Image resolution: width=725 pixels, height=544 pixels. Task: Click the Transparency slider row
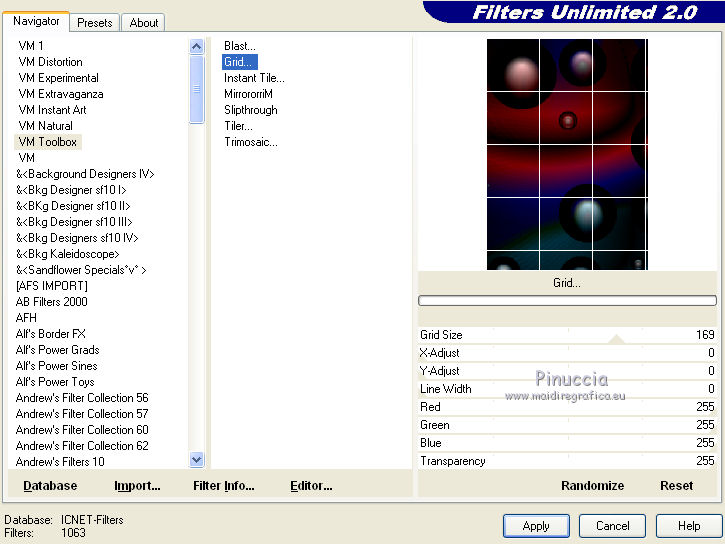(567, 461)
